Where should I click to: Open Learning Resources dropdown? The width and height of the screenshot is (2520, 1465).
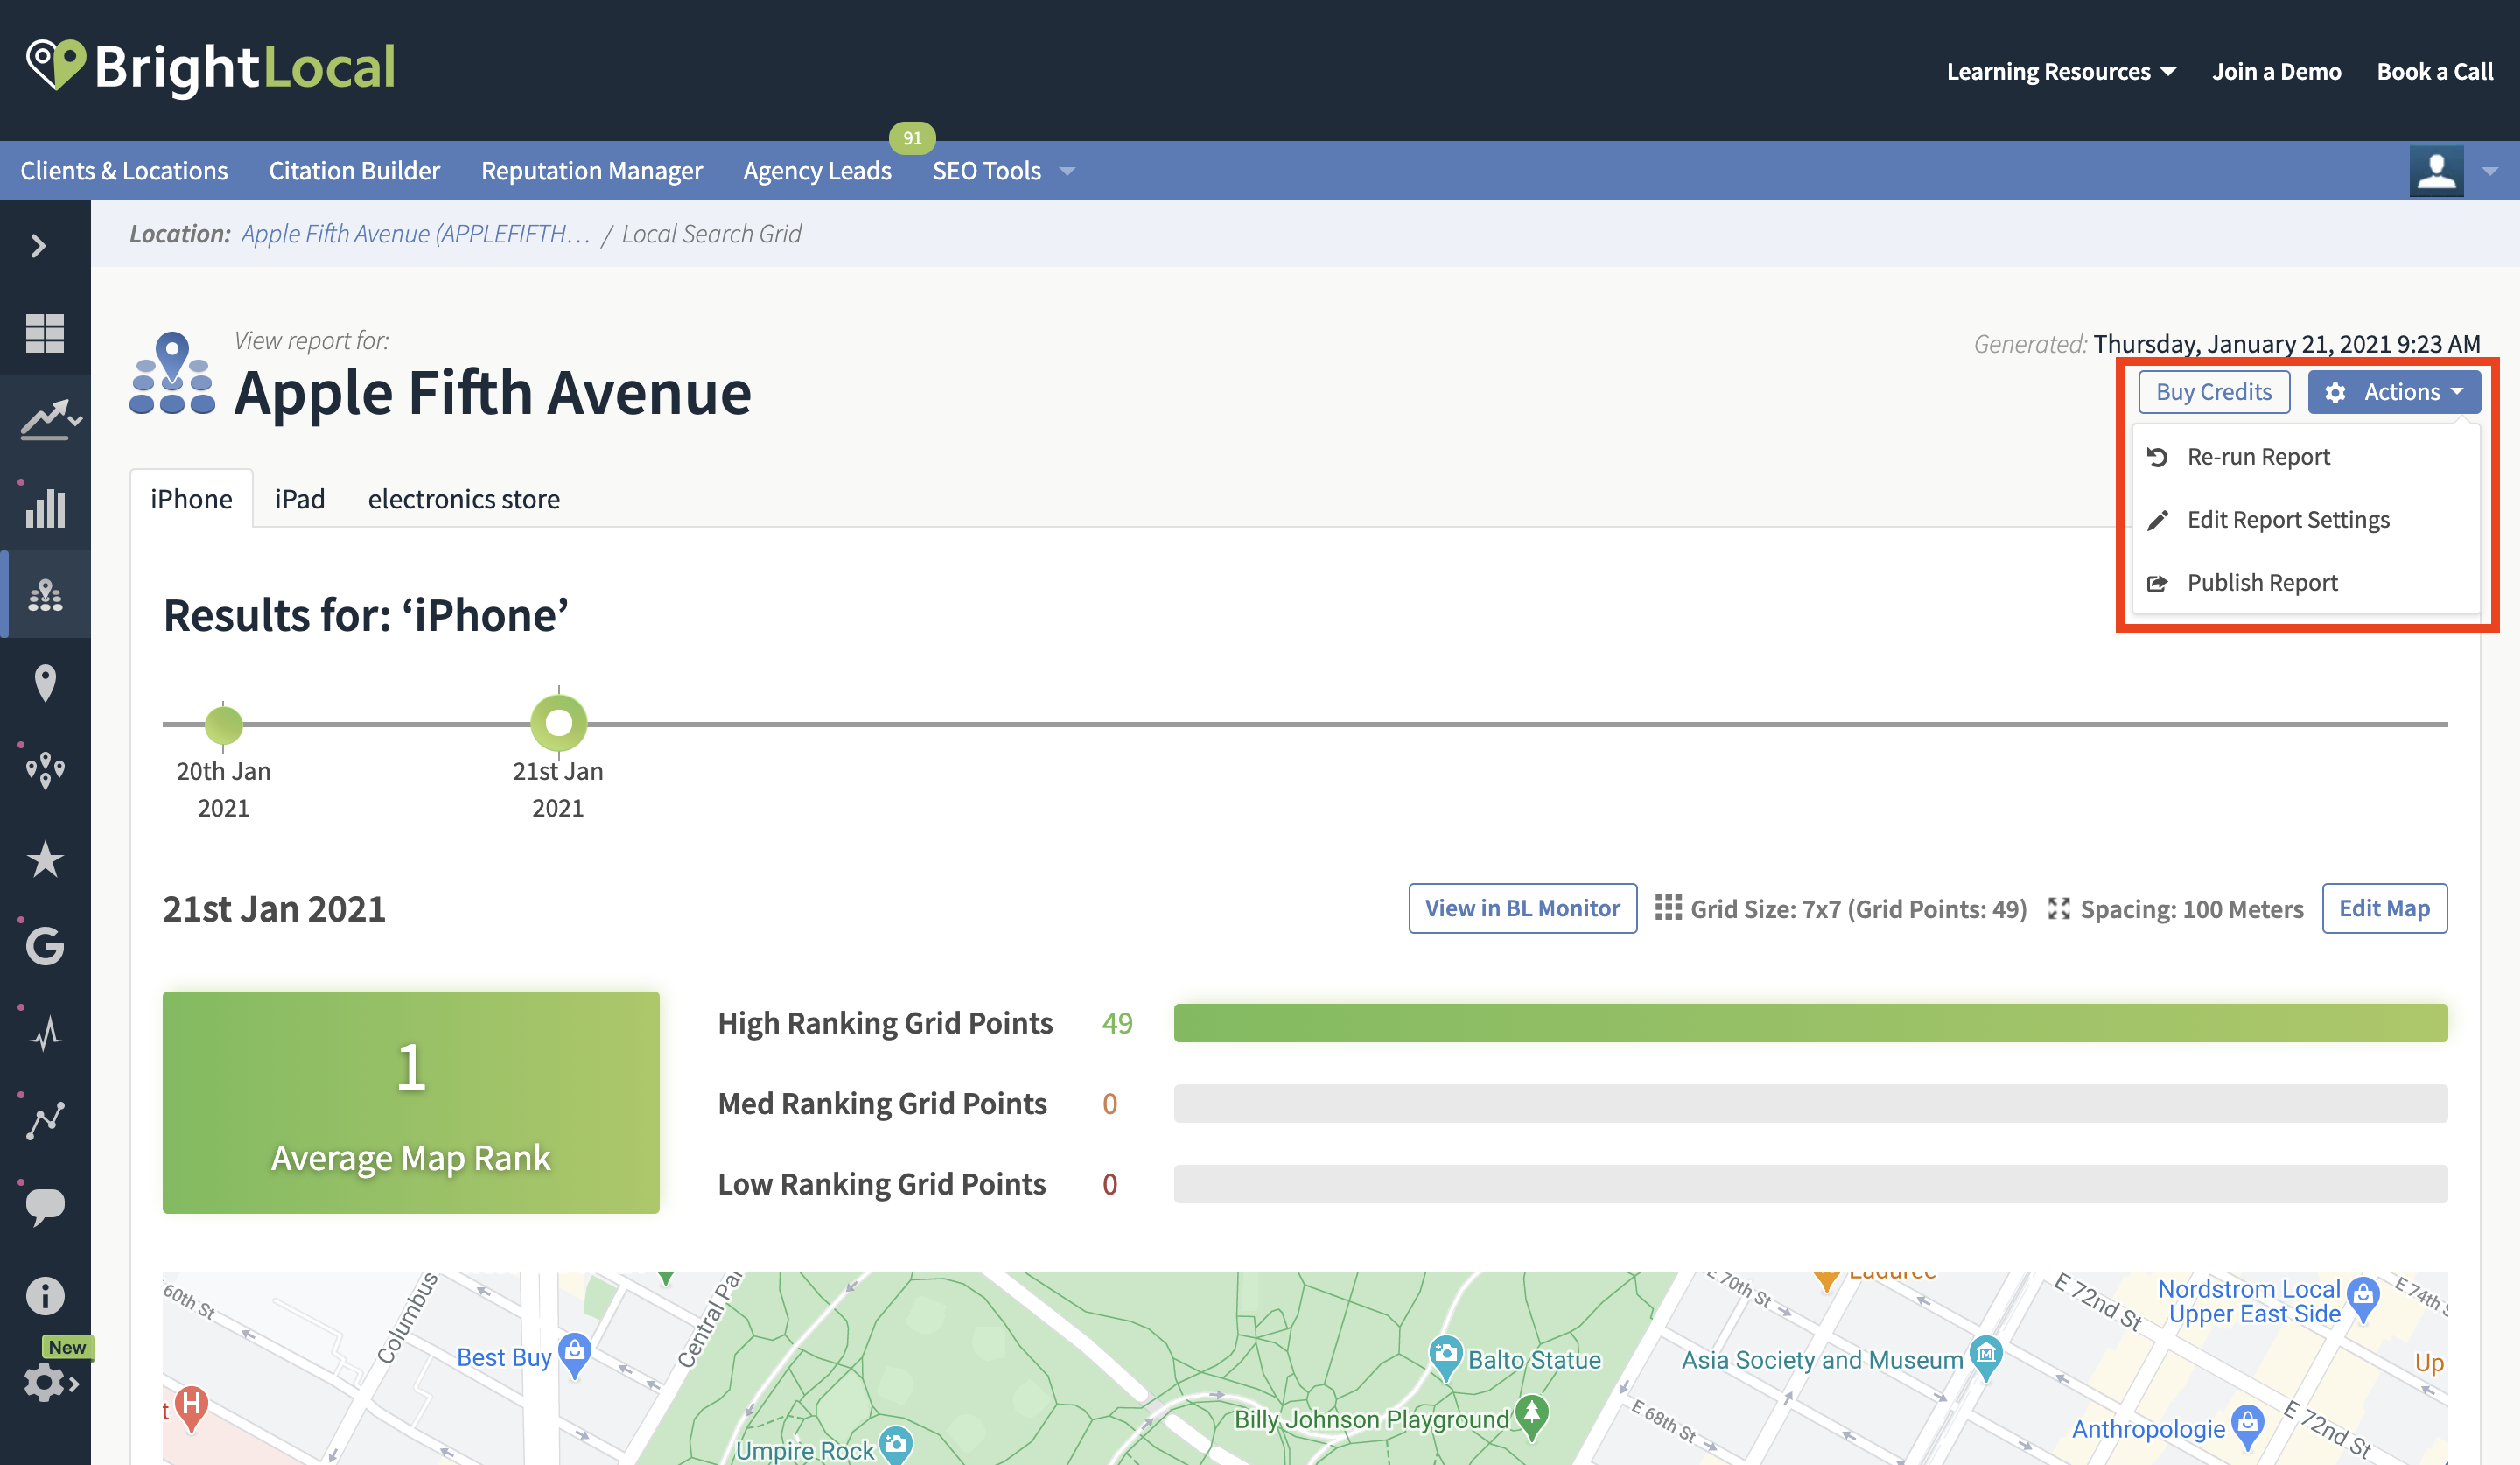pos(2060,71)
